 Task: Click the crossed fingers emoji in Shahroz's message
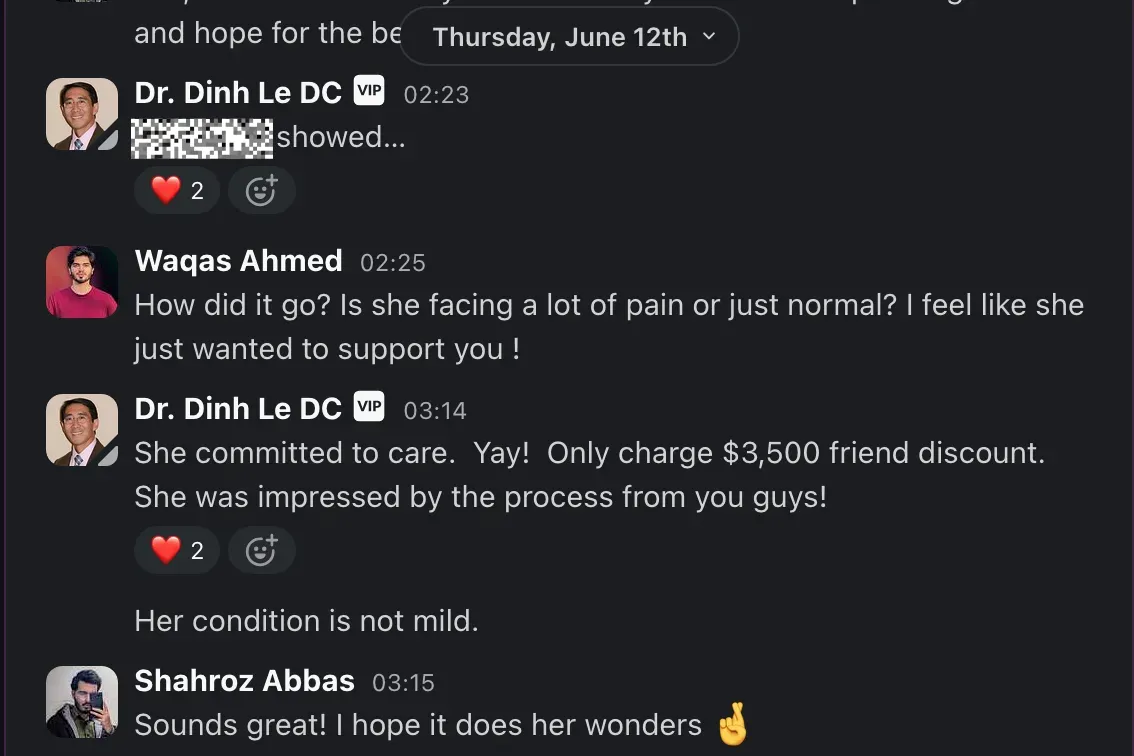pyautogui.click(x=733, y=726)
